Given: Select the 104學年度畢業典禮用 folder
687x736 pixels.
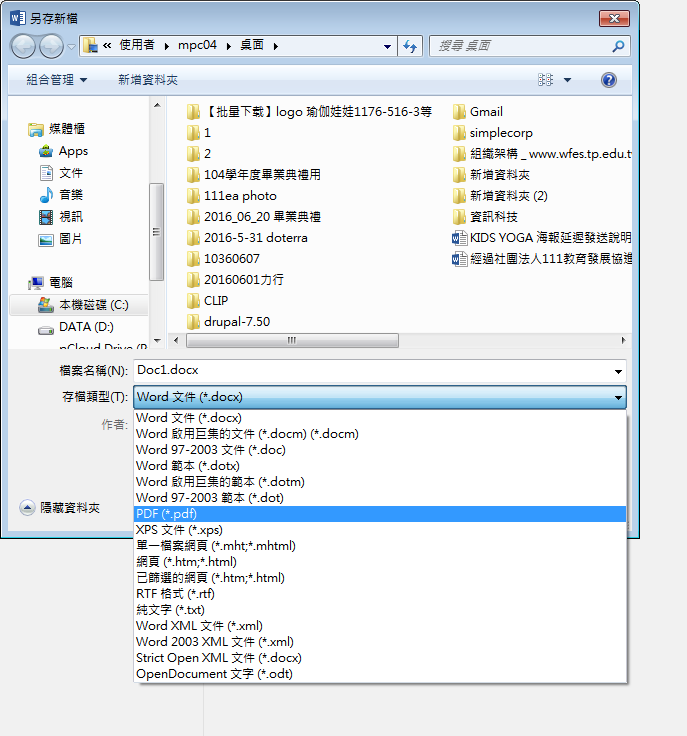Looking at the screenshot, I should 253,175.
